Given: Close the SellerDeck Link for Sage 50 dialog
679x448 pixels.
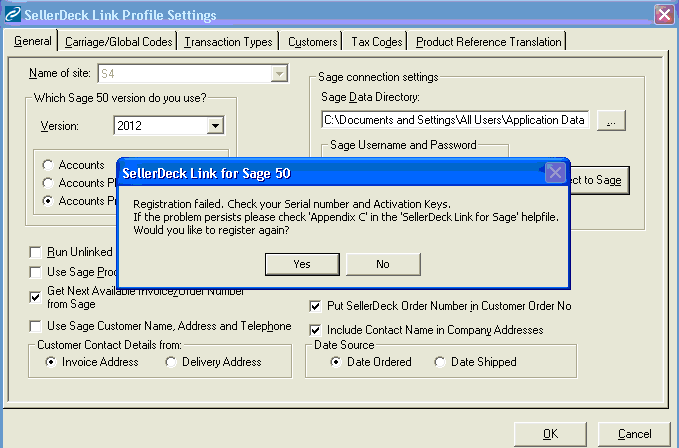Looking at the screenshot, I should click(555, 172).
